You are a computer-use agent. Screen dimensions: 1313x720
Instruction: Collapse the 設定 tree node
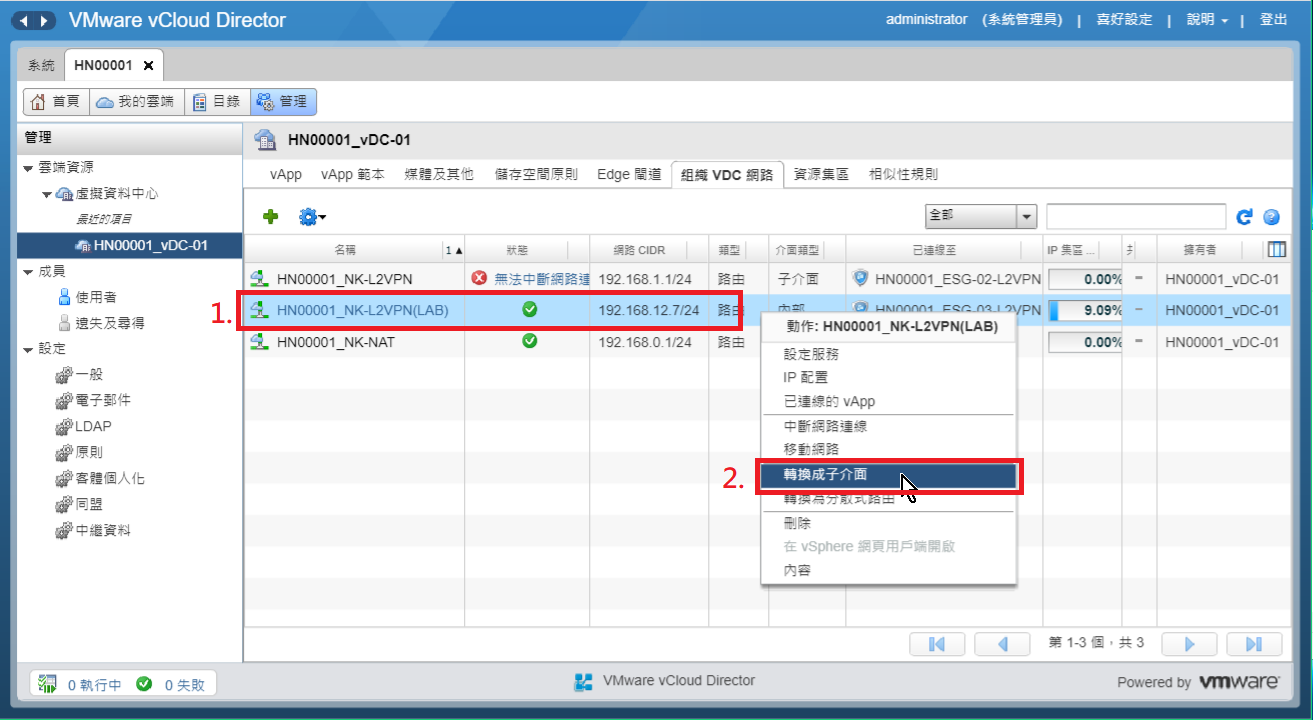coord(28,350)
